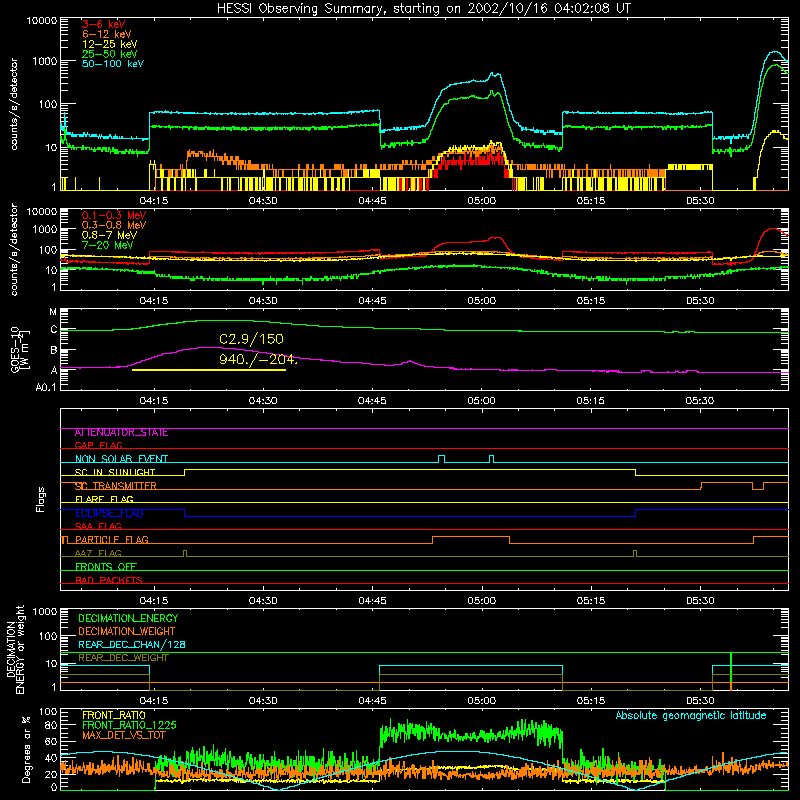Click the yellow flare duration bar
This screenshot has width=800, height=800.
(x=209, y=369)
